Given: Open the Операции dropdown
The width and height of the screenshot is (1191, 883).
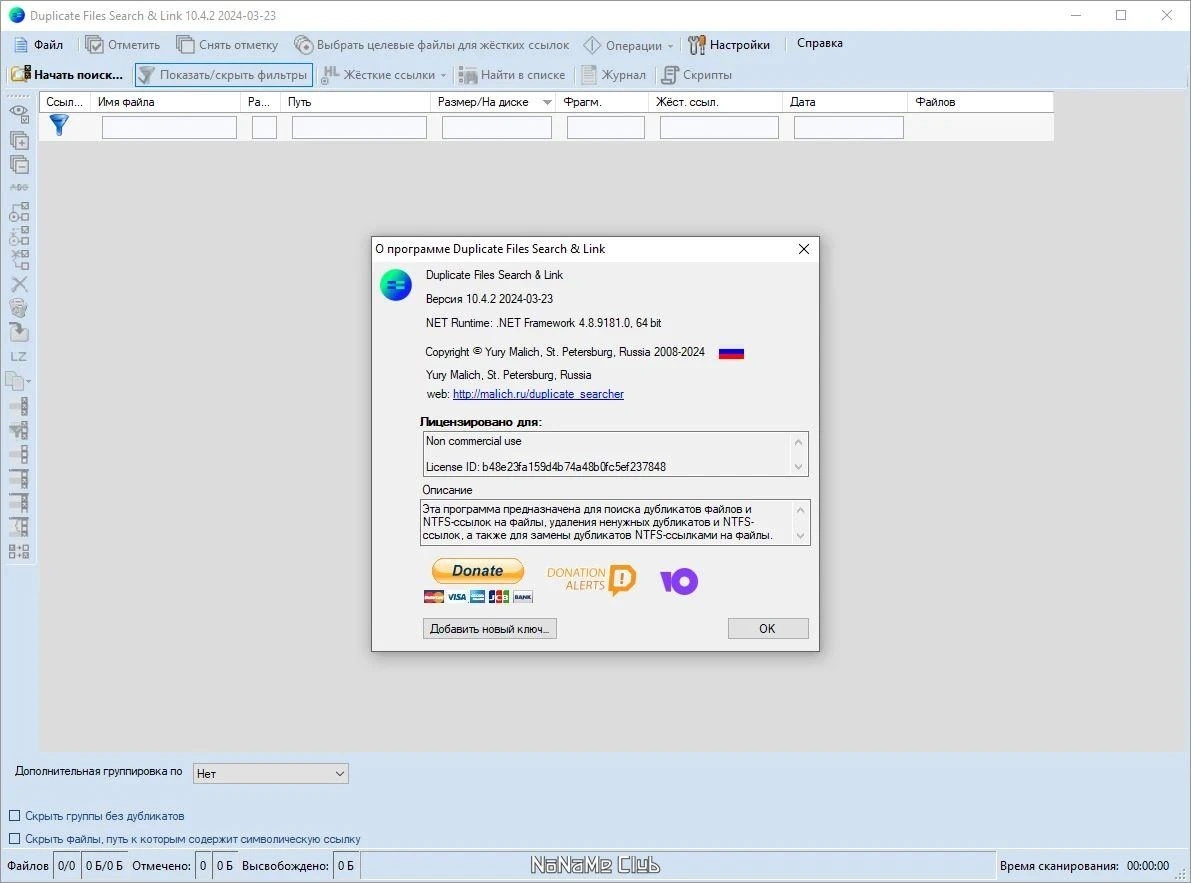Looking at the screenshot, I should point(628,45).
